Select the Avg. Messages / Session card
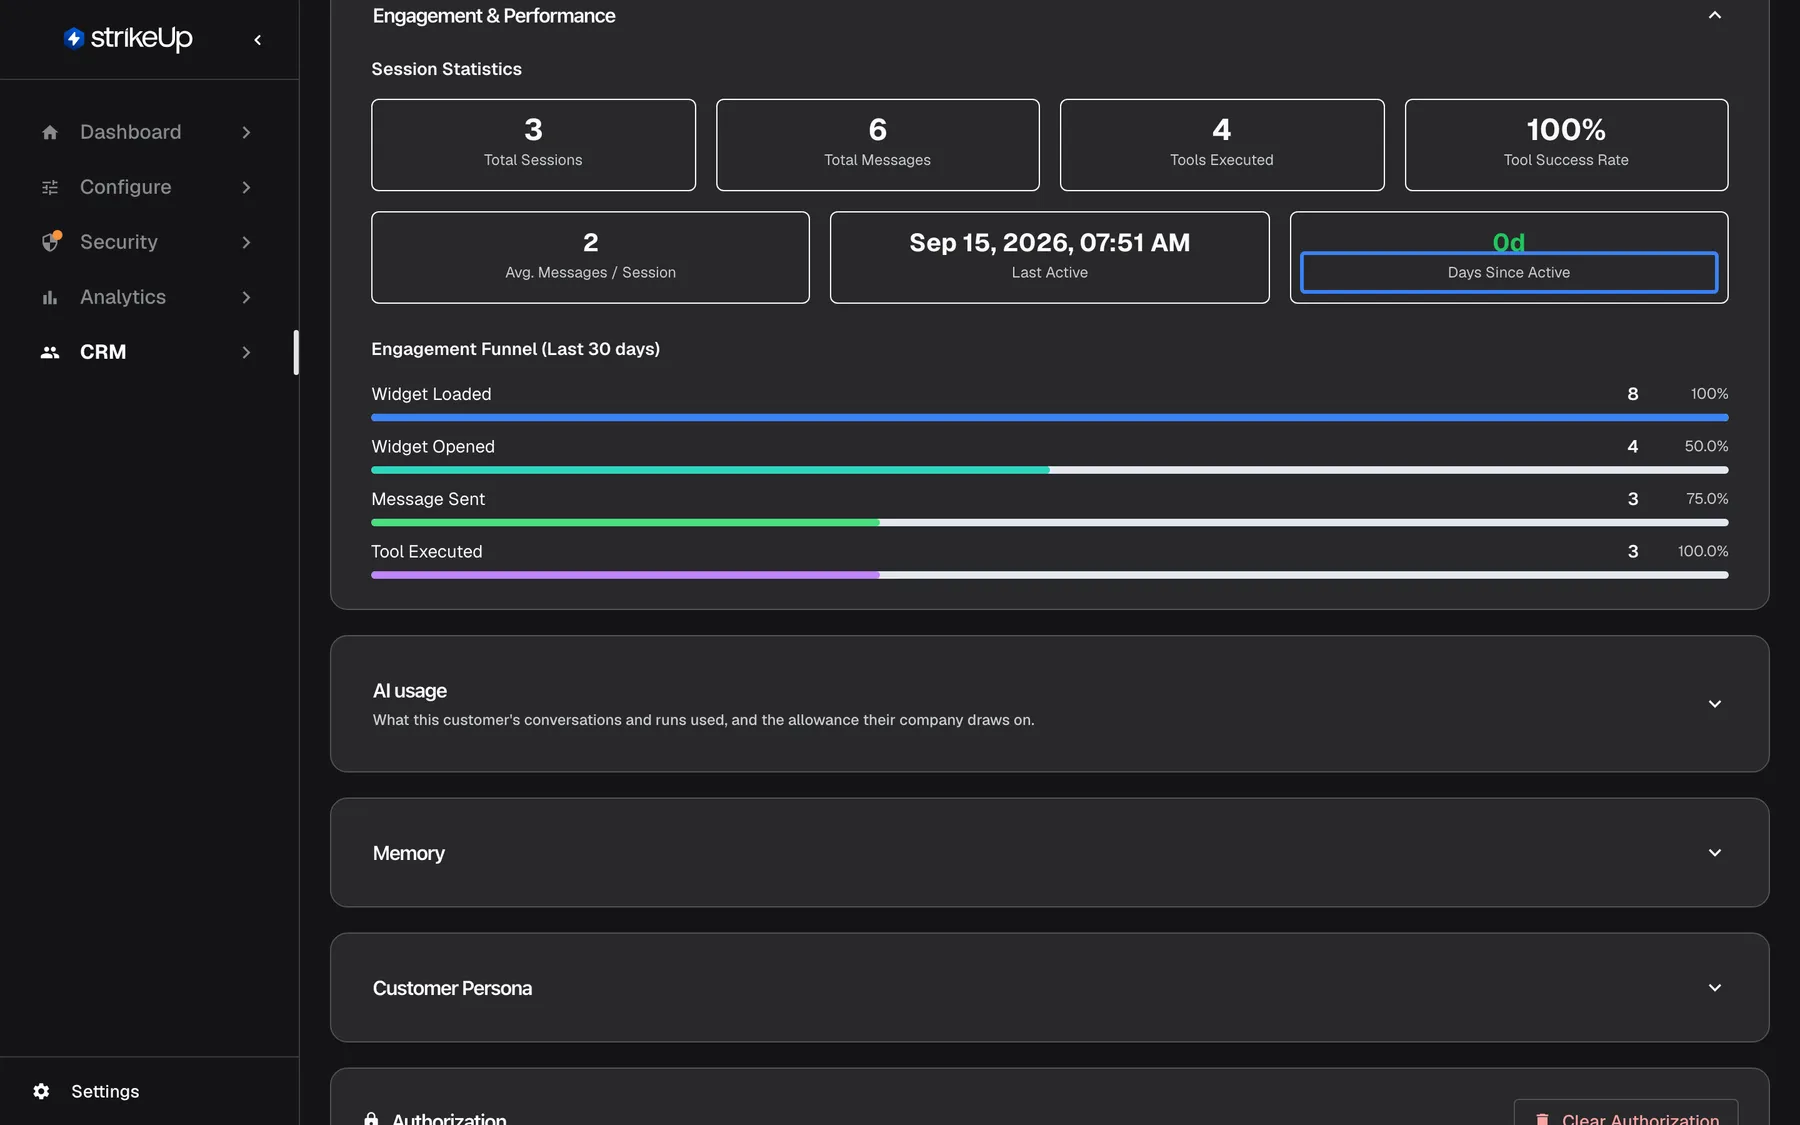Viewport: 1800px width, 1125px height. point(590,257)
